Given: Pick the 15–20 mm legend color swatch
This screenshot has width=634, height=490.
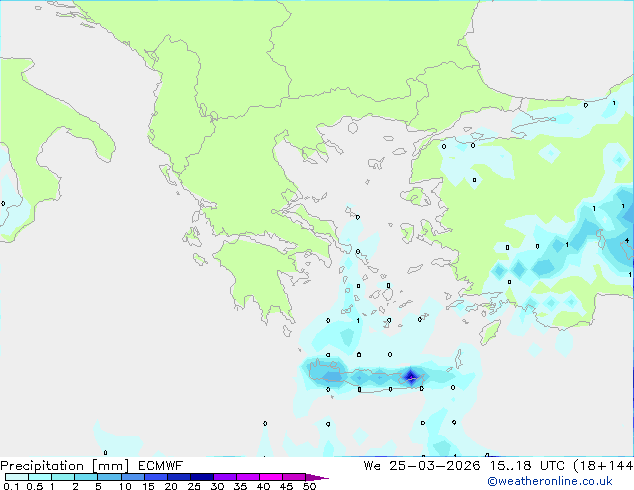Looking at the screenshot, I should (x=155, y=477).
